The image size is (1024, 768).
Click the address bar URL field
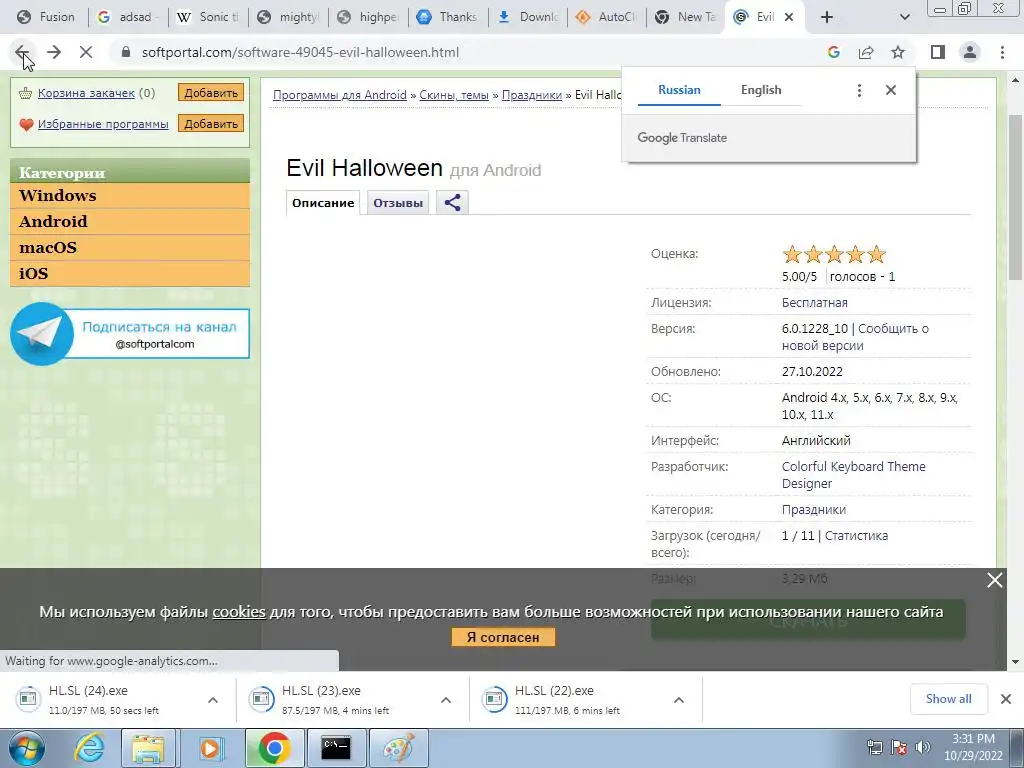click(x=470, y=52)
